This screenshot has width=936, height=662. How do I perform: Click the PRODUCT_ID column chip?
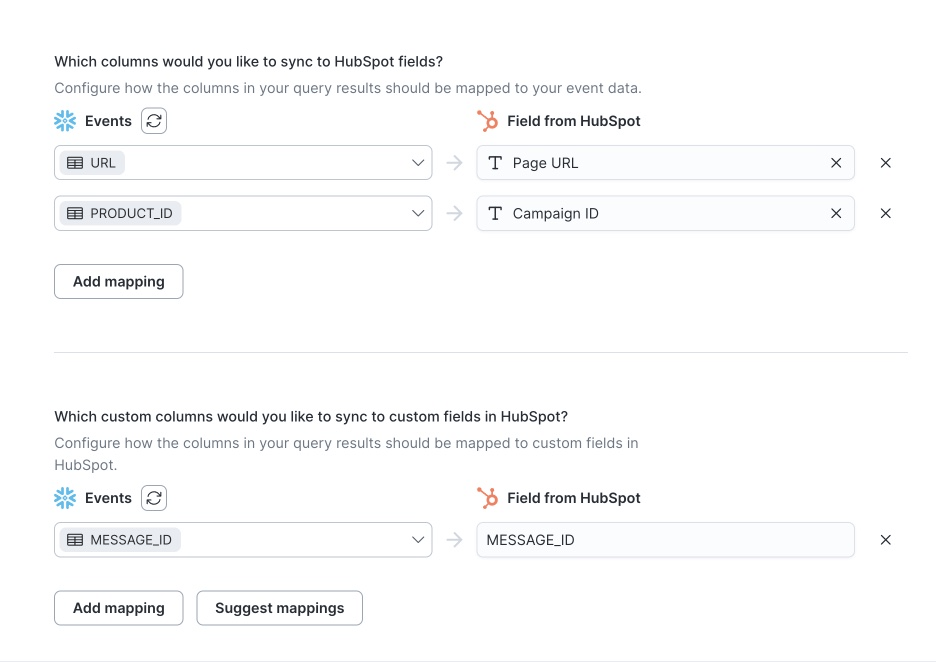(x=121, y=213)
